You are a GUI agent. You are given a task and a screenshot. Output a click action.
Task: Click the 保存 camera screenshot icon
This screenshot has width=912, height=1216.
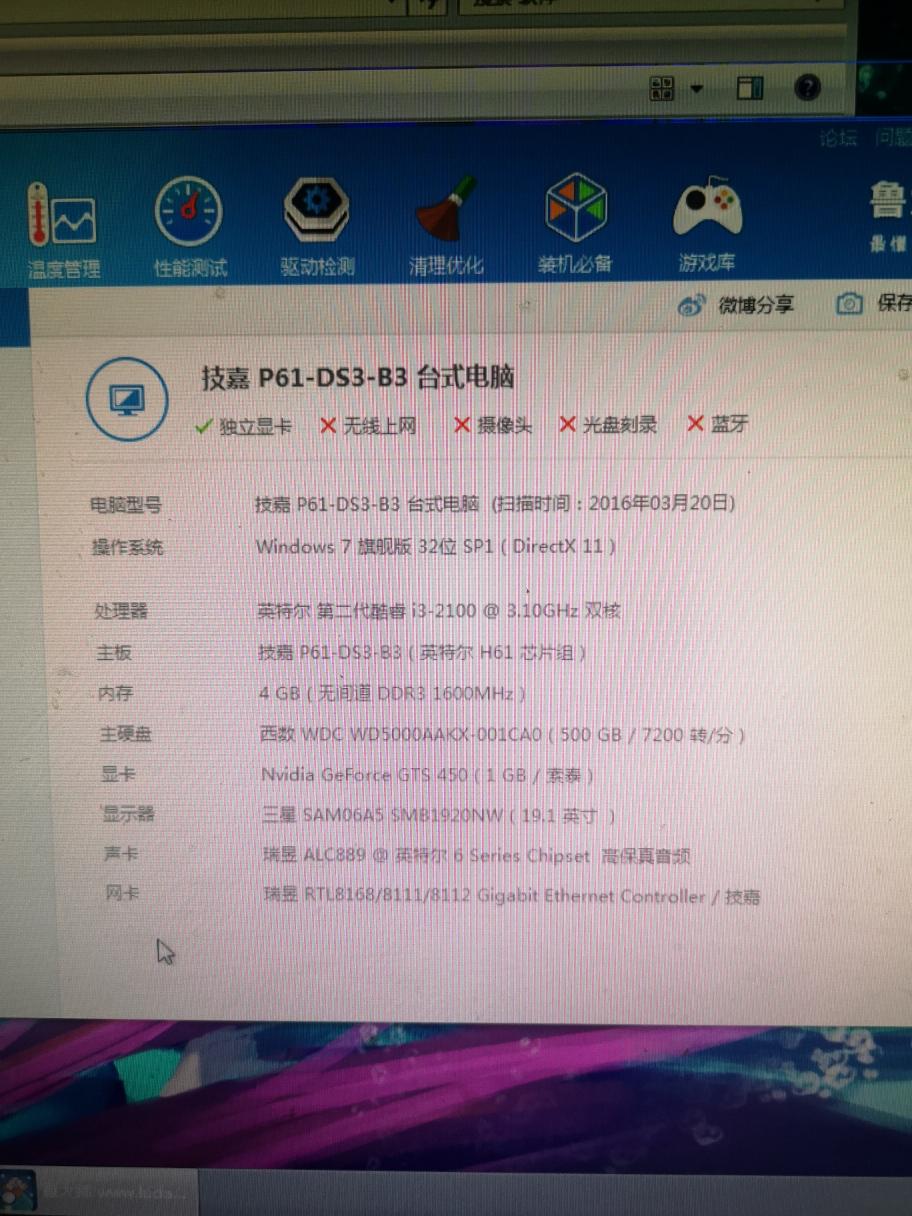[x=850, y=304]
